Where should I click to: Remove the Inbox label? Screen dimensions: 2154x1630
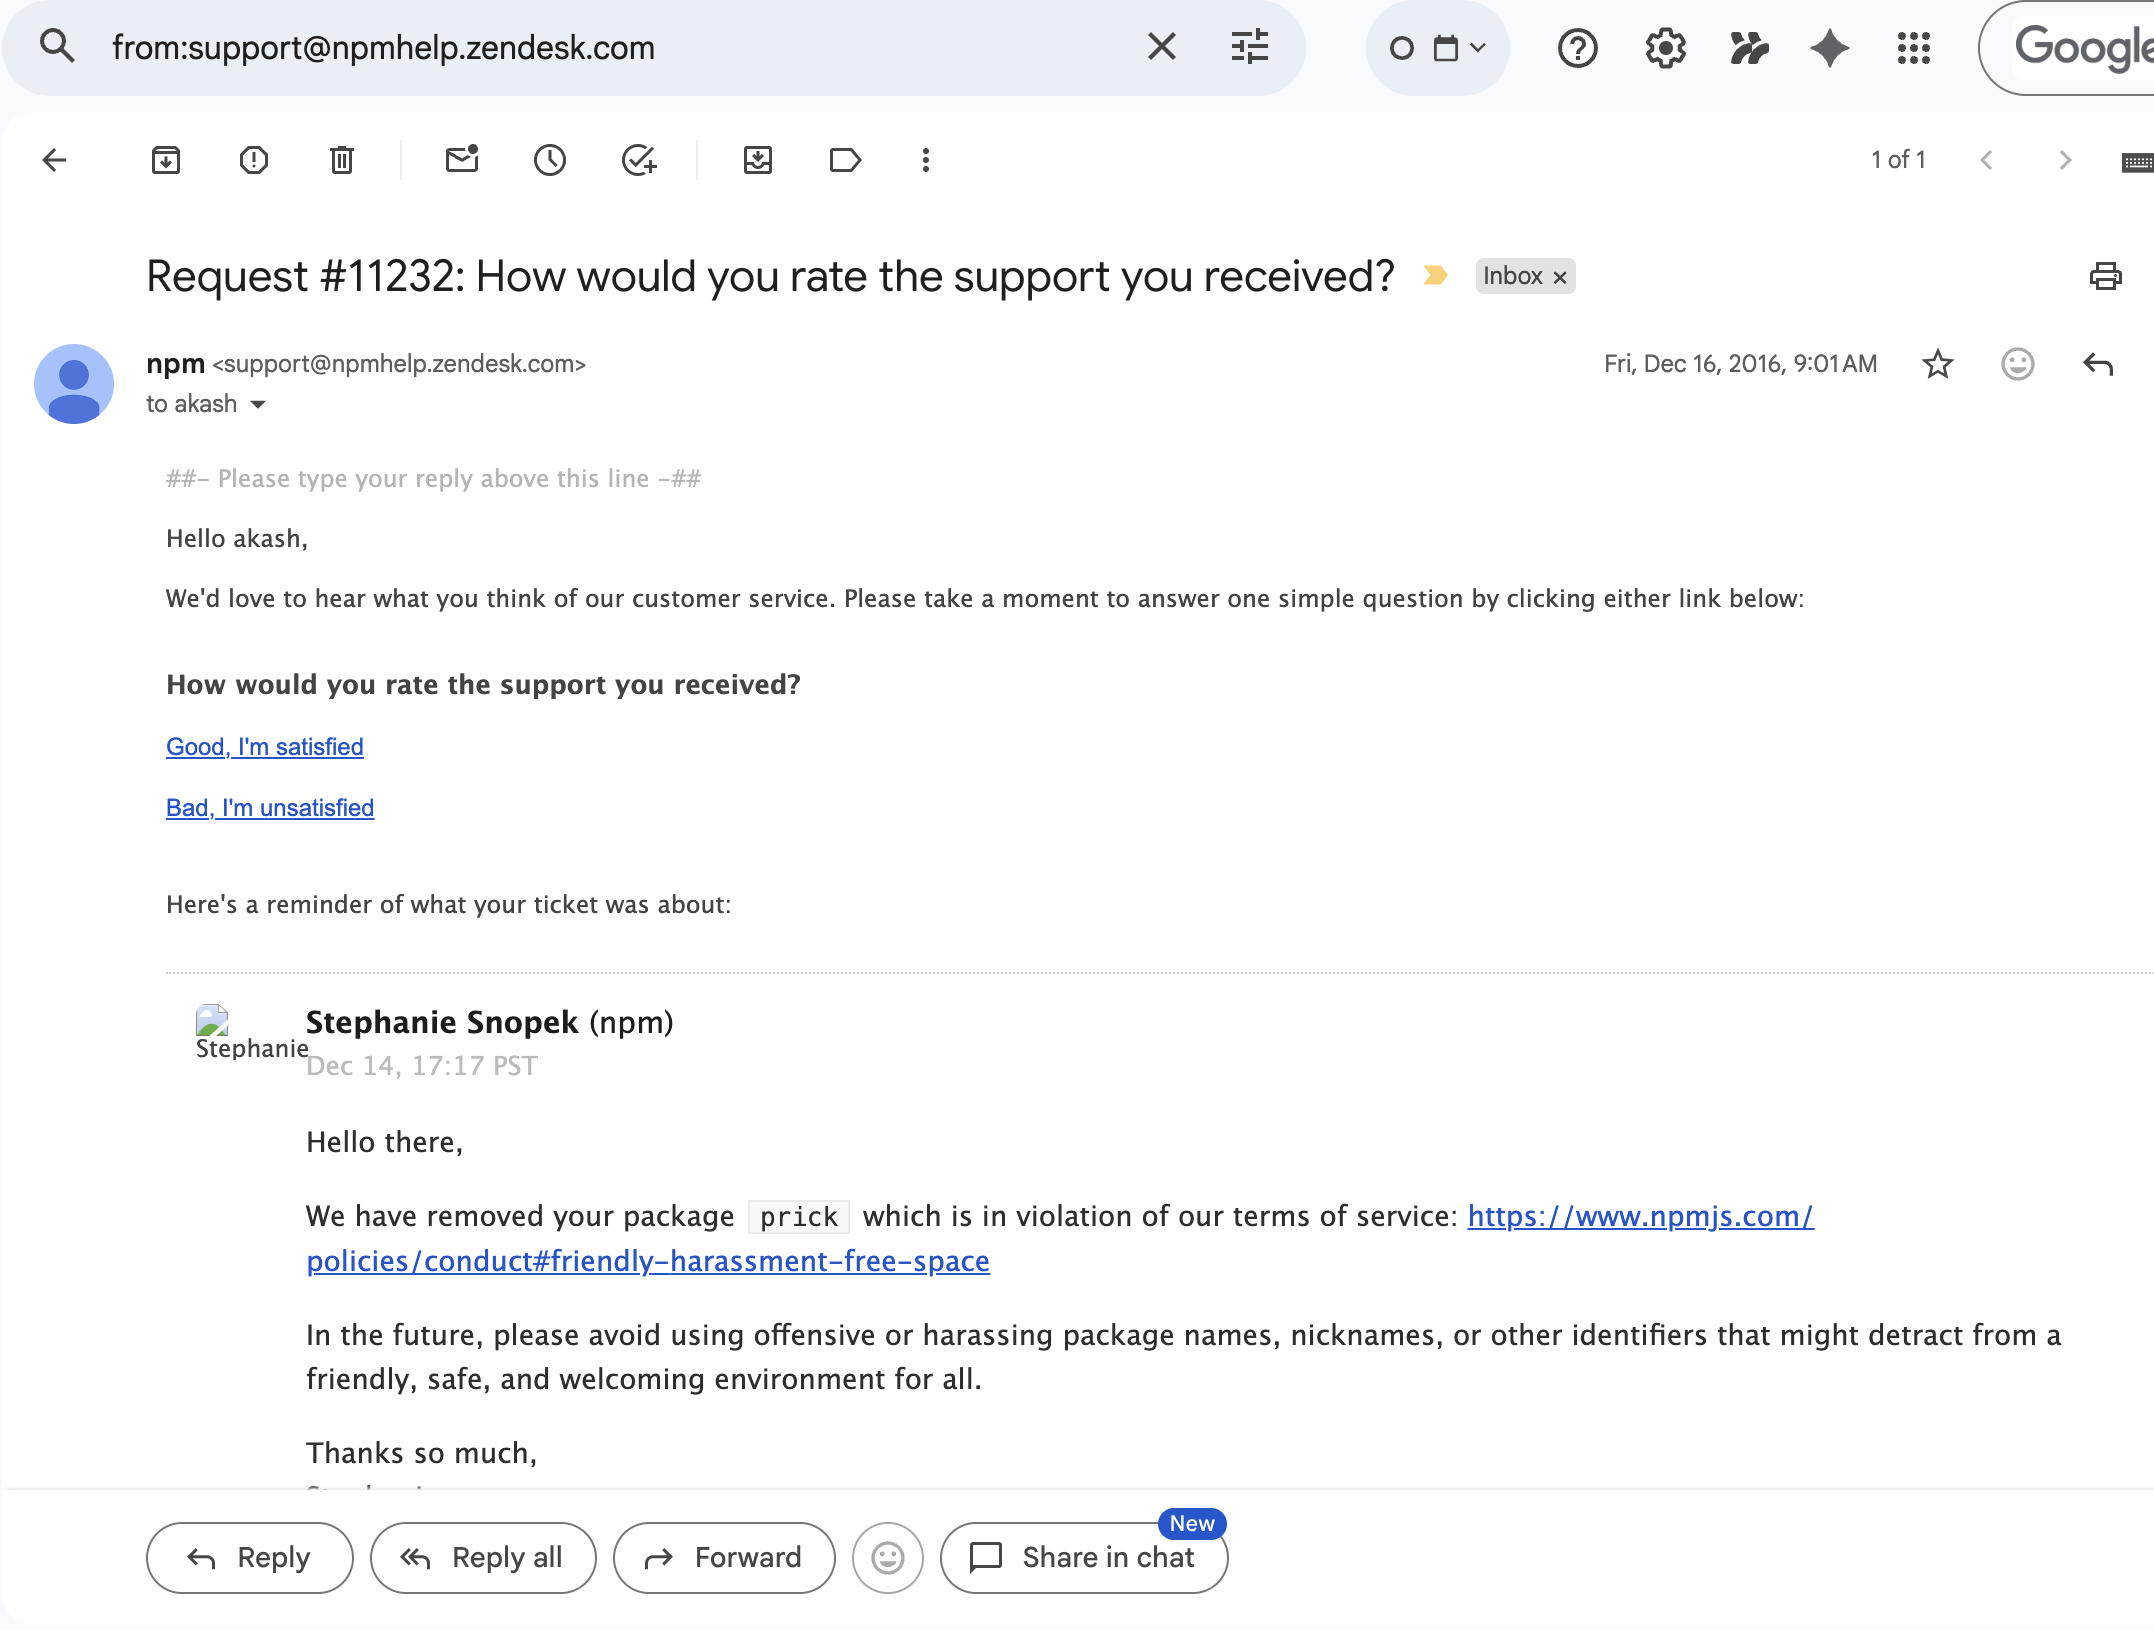click(1560, 277)
